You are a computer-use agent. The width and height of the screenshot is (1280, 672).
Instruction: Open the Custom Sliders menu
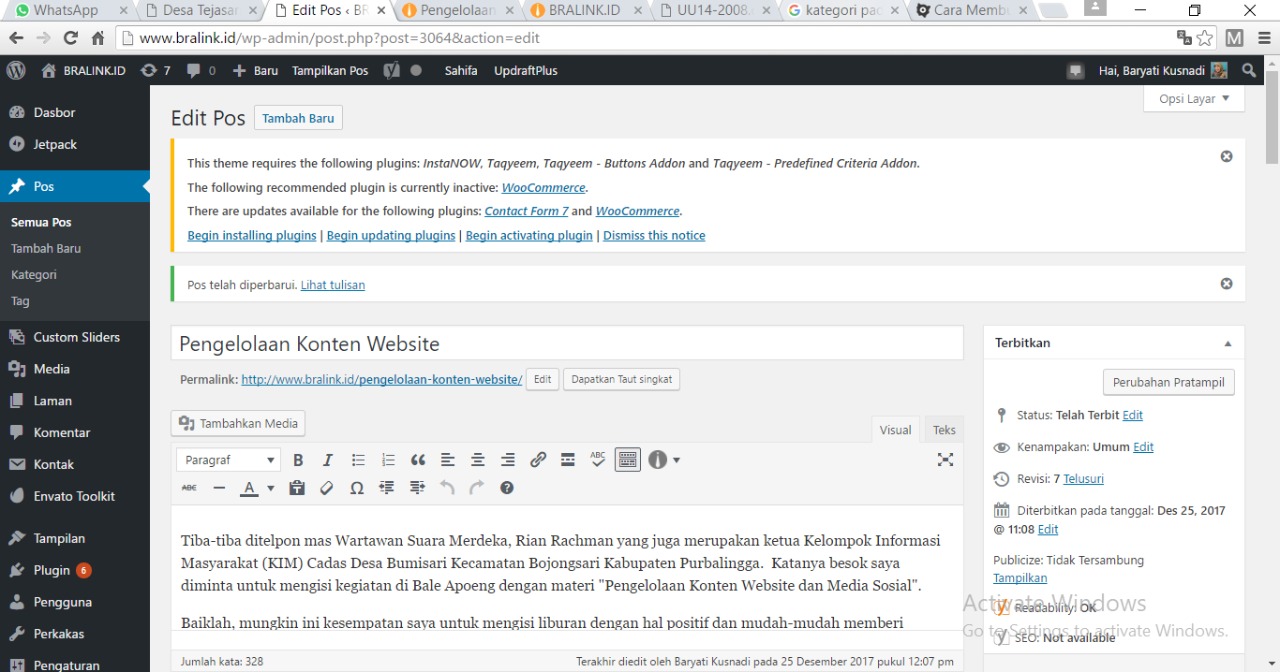tap(75, 337)
